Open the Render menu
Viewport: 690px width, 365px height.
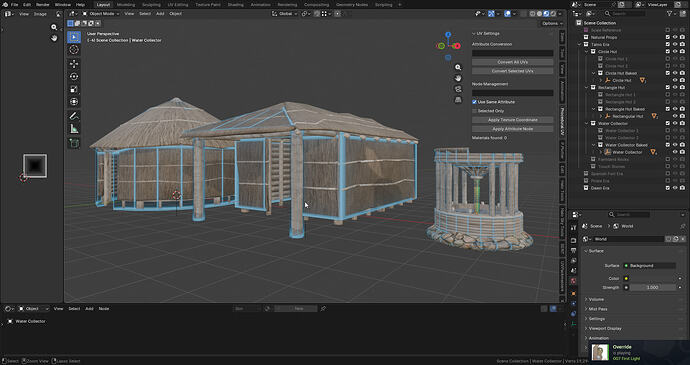point(42,4)
